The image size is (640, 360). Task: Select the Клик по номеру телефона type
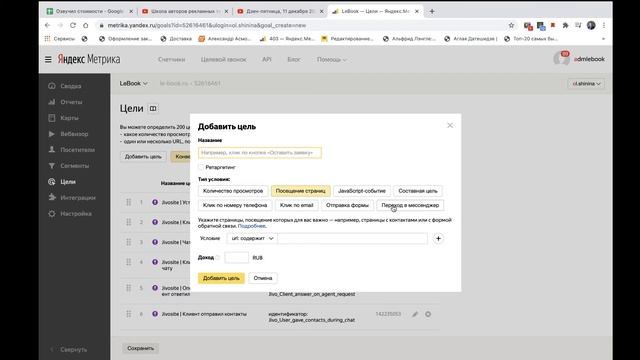click(x=235, y=205)
